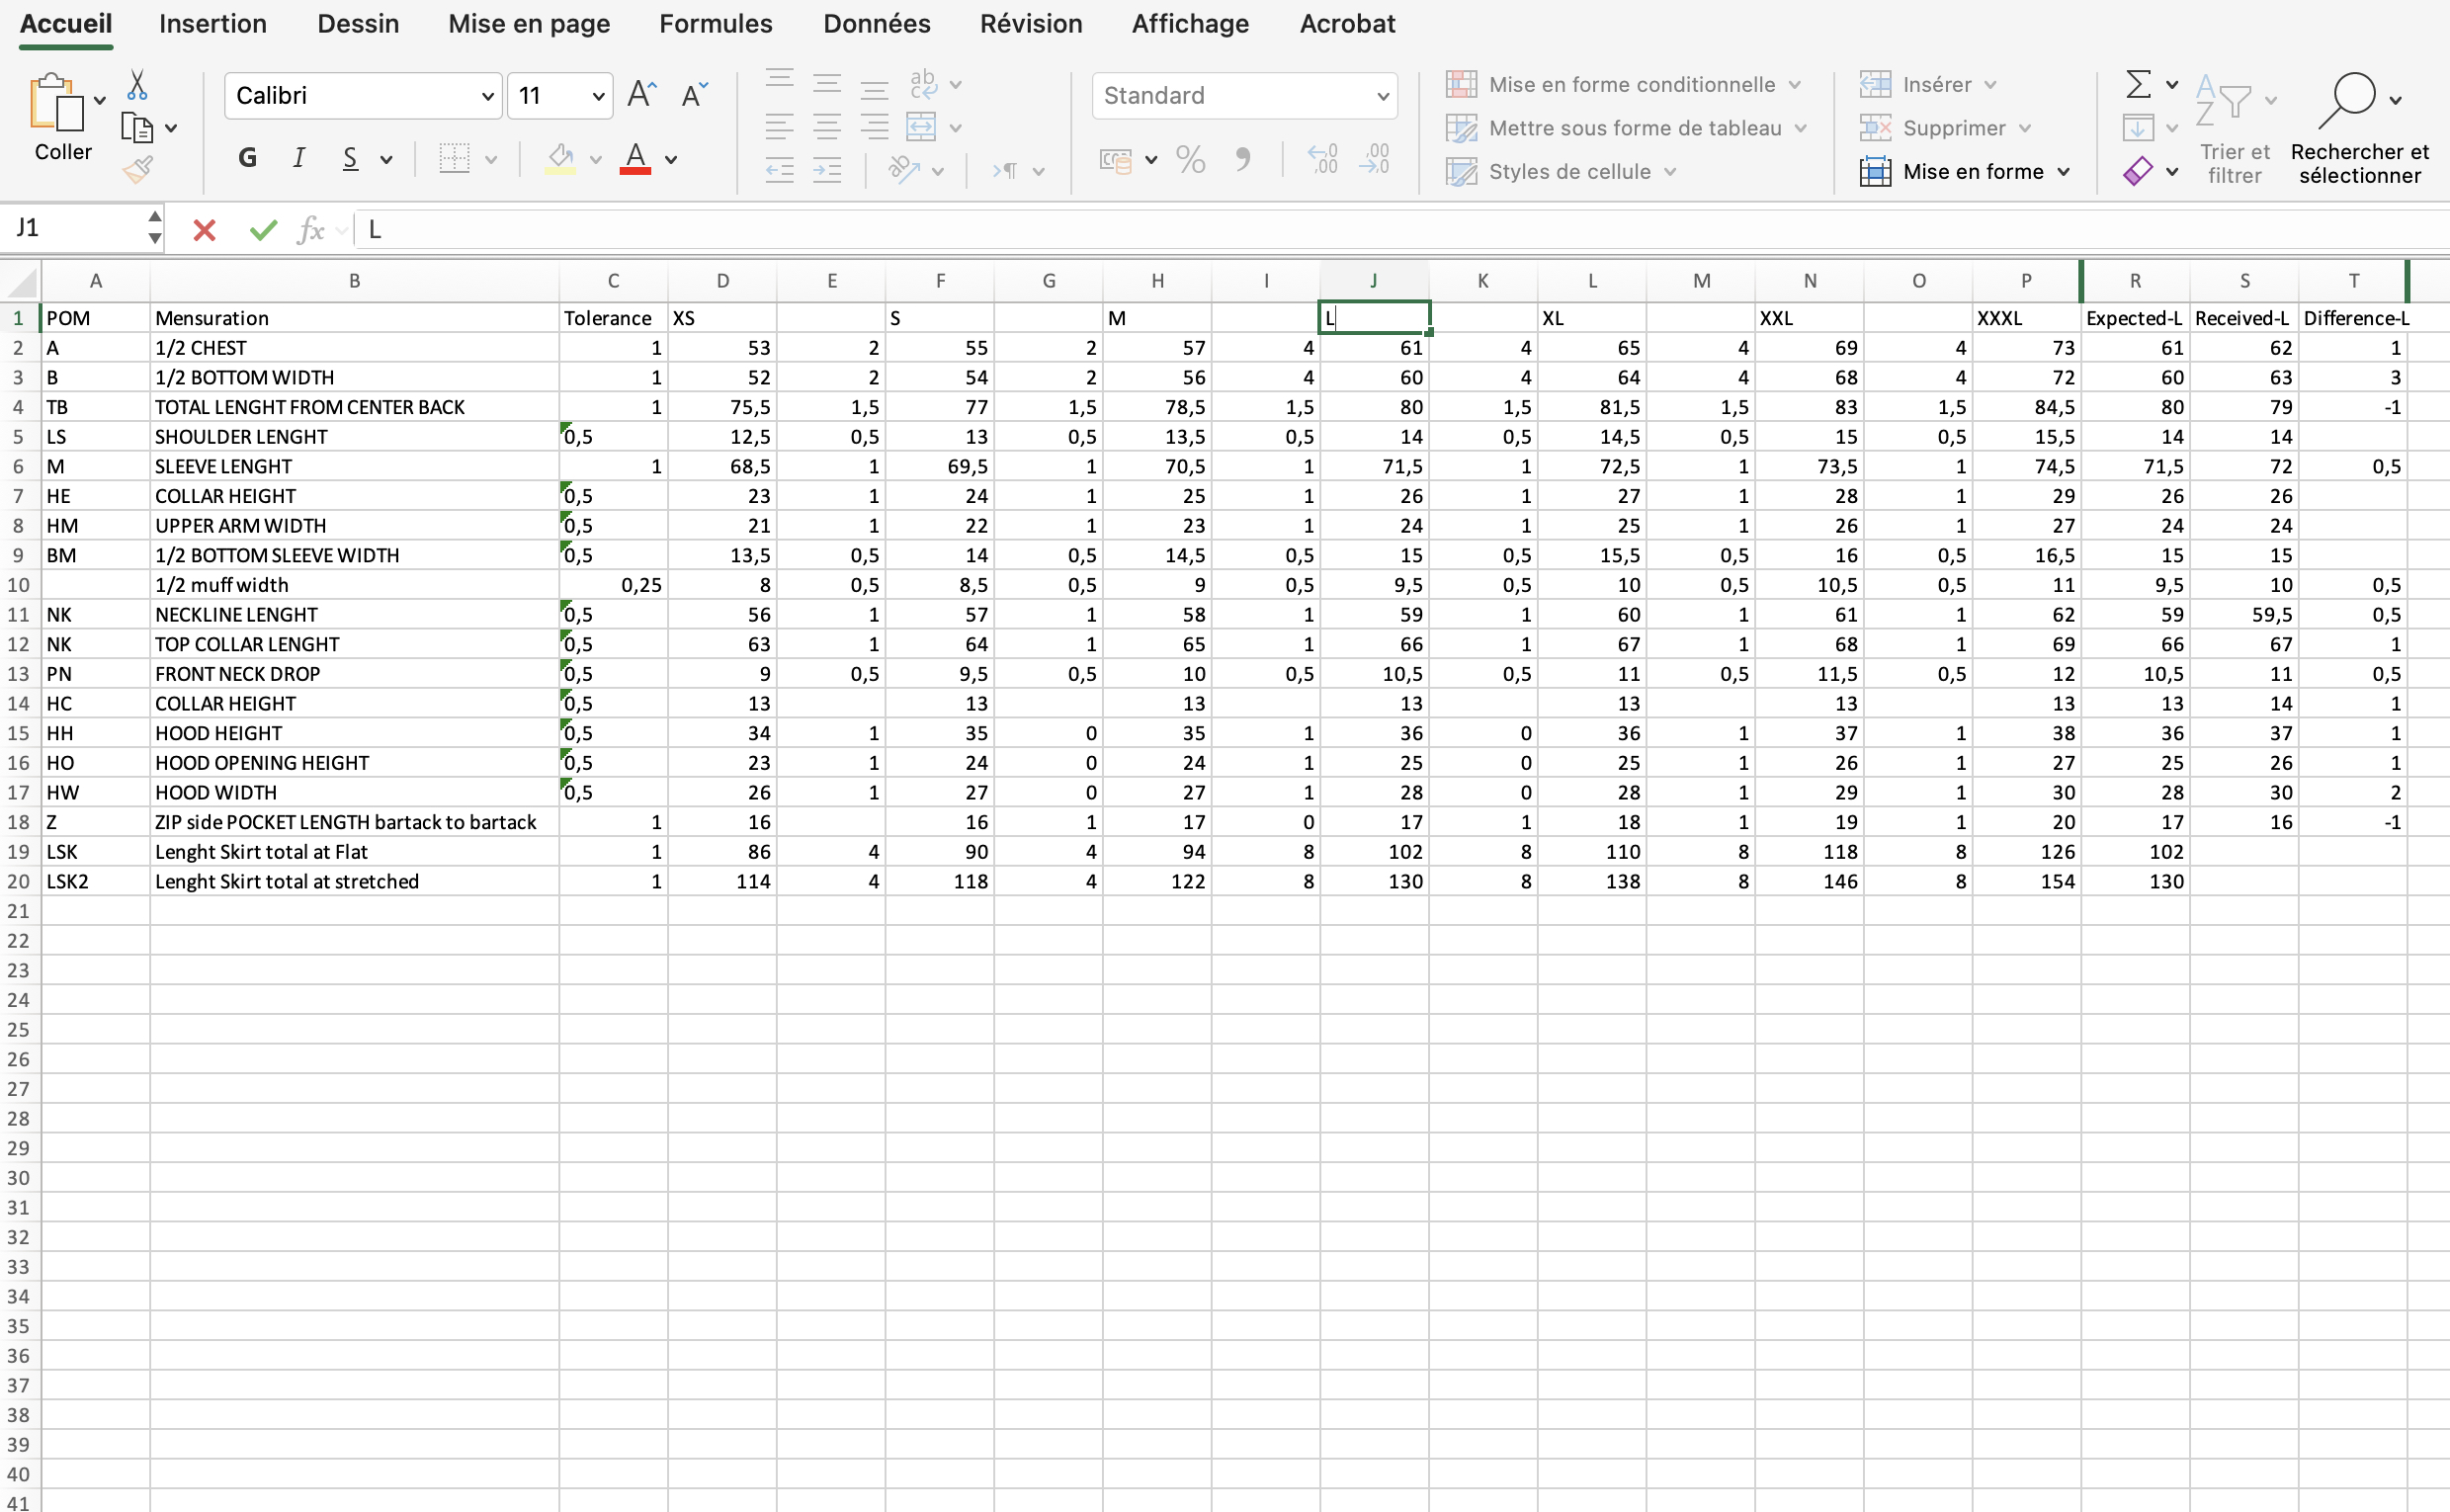This screenshot has width=2450, height=1512.
Task: Increase indent icon
Action: click(827, 170)
